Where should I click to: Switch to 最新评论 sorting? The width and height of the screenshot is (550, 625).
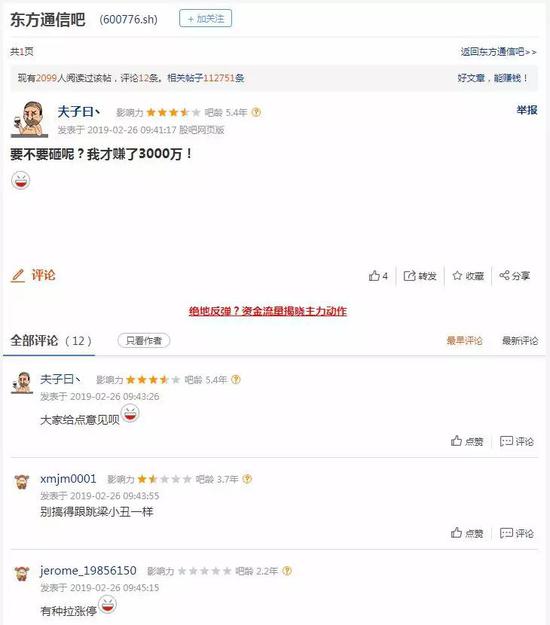tap(520, 340)
